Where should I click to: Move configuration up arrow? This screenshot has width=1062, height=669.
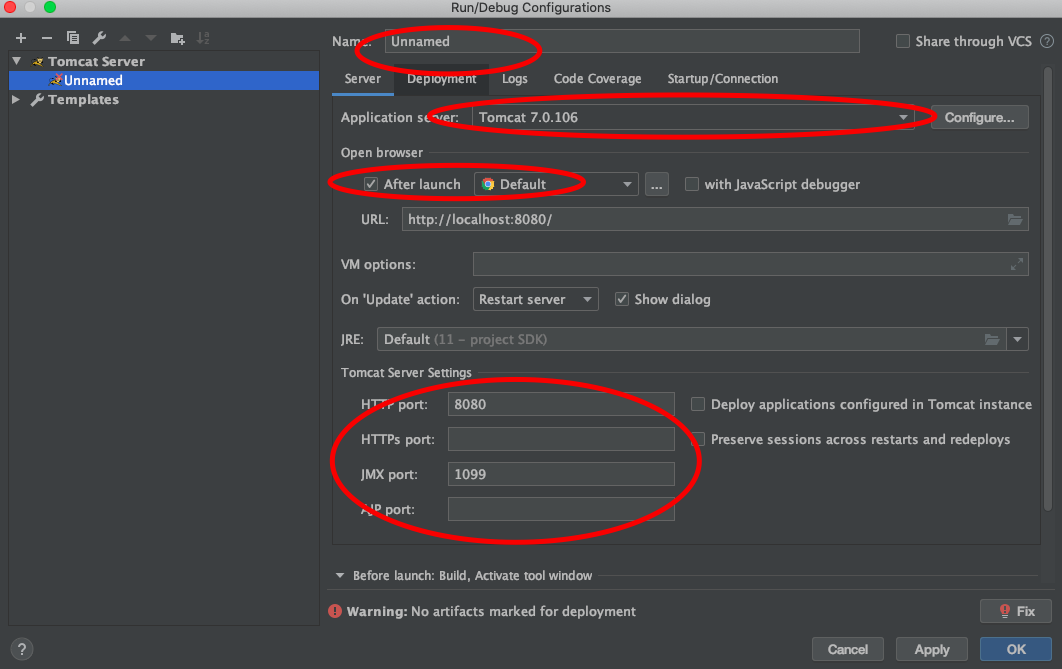(x=125, y=39)
